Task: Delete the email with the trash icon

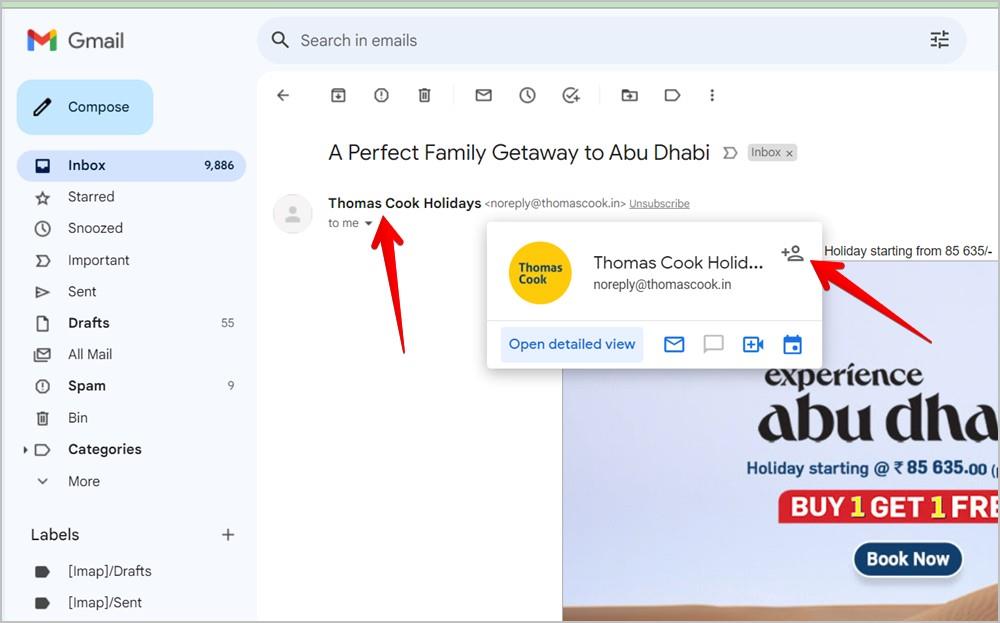Action: (x=424, y=96)
